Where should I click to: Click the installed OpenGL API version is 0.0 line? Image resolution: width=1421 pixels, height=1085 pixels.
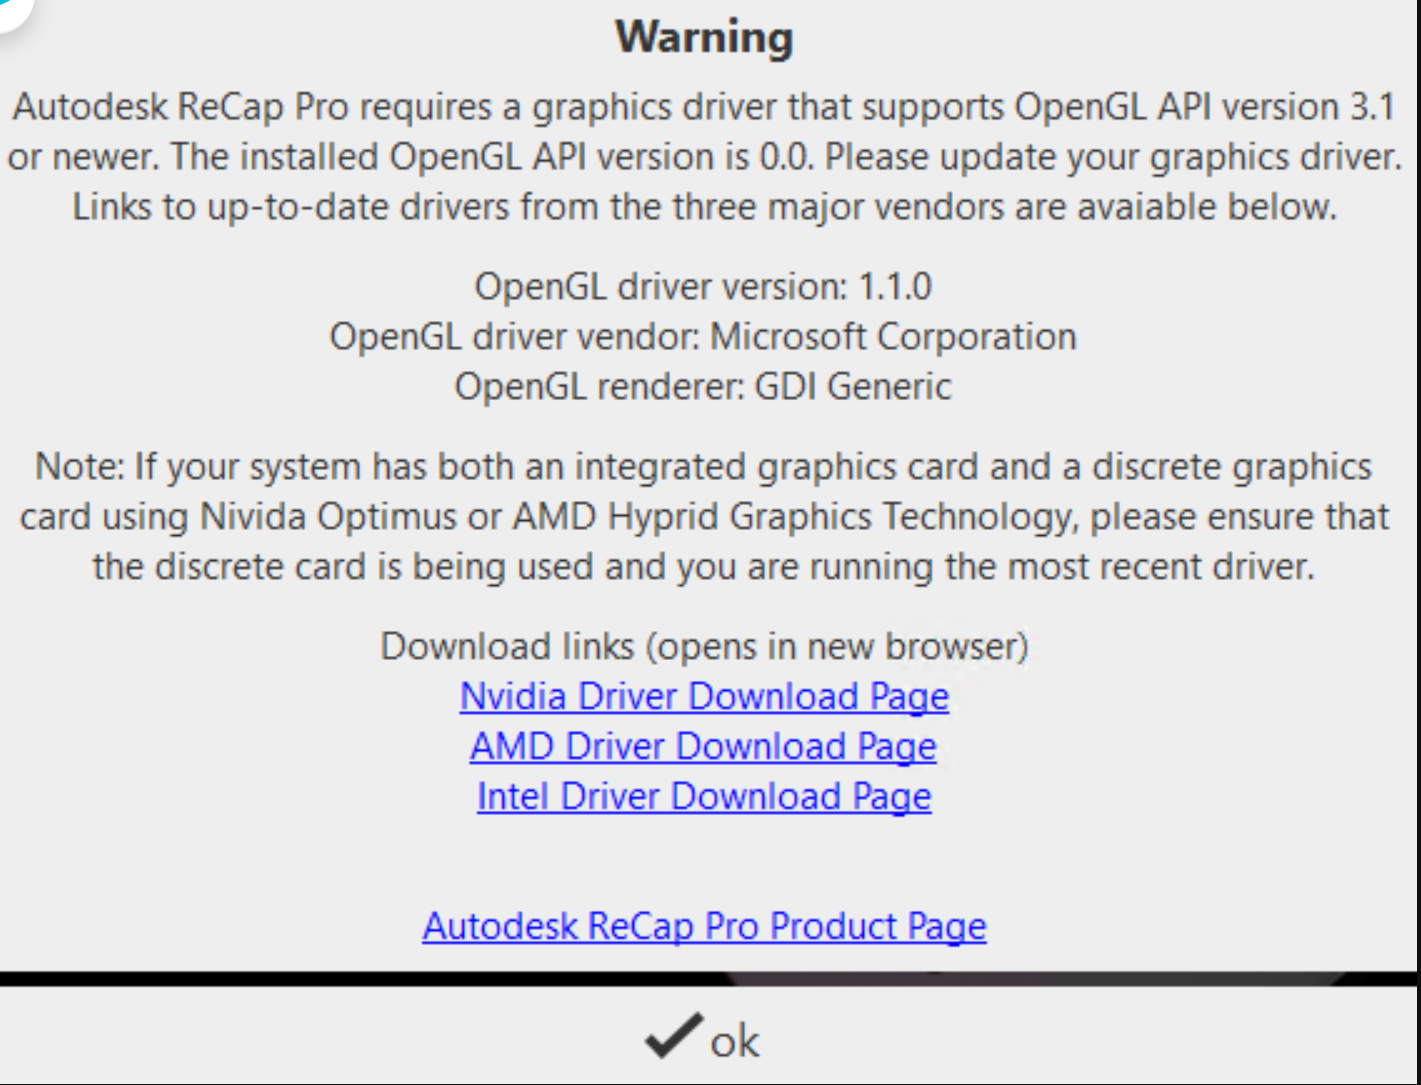704,157
